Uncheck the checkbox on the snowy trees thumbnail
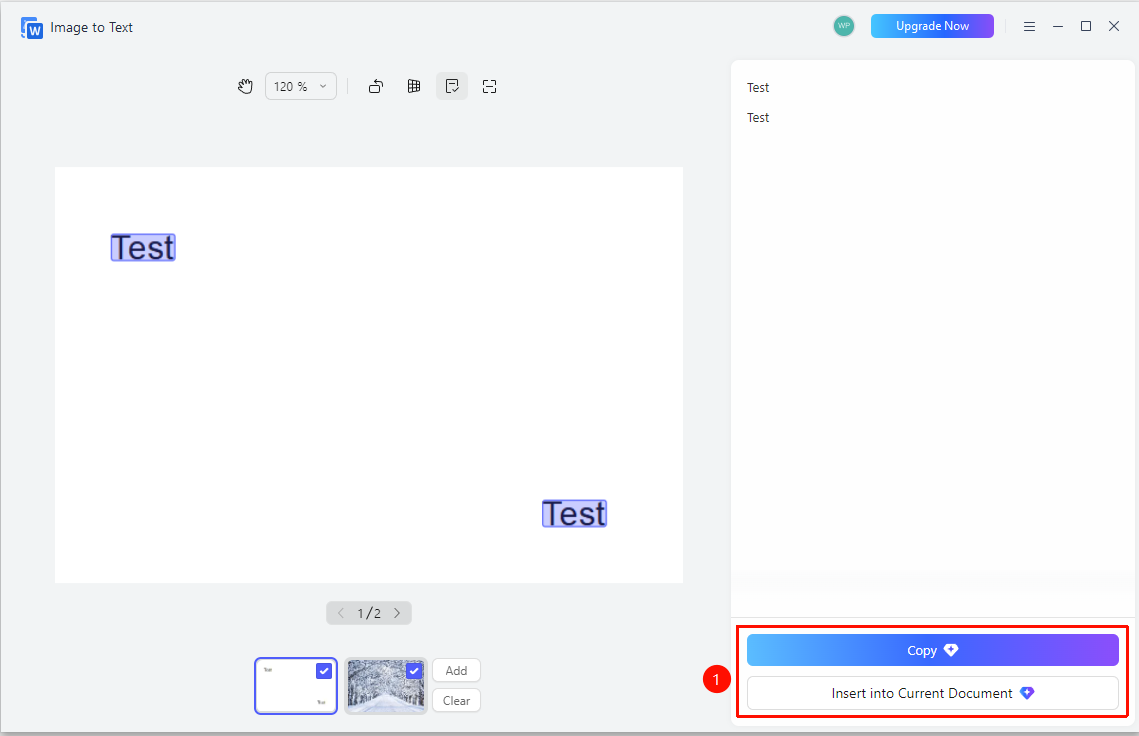 (414, 671)
